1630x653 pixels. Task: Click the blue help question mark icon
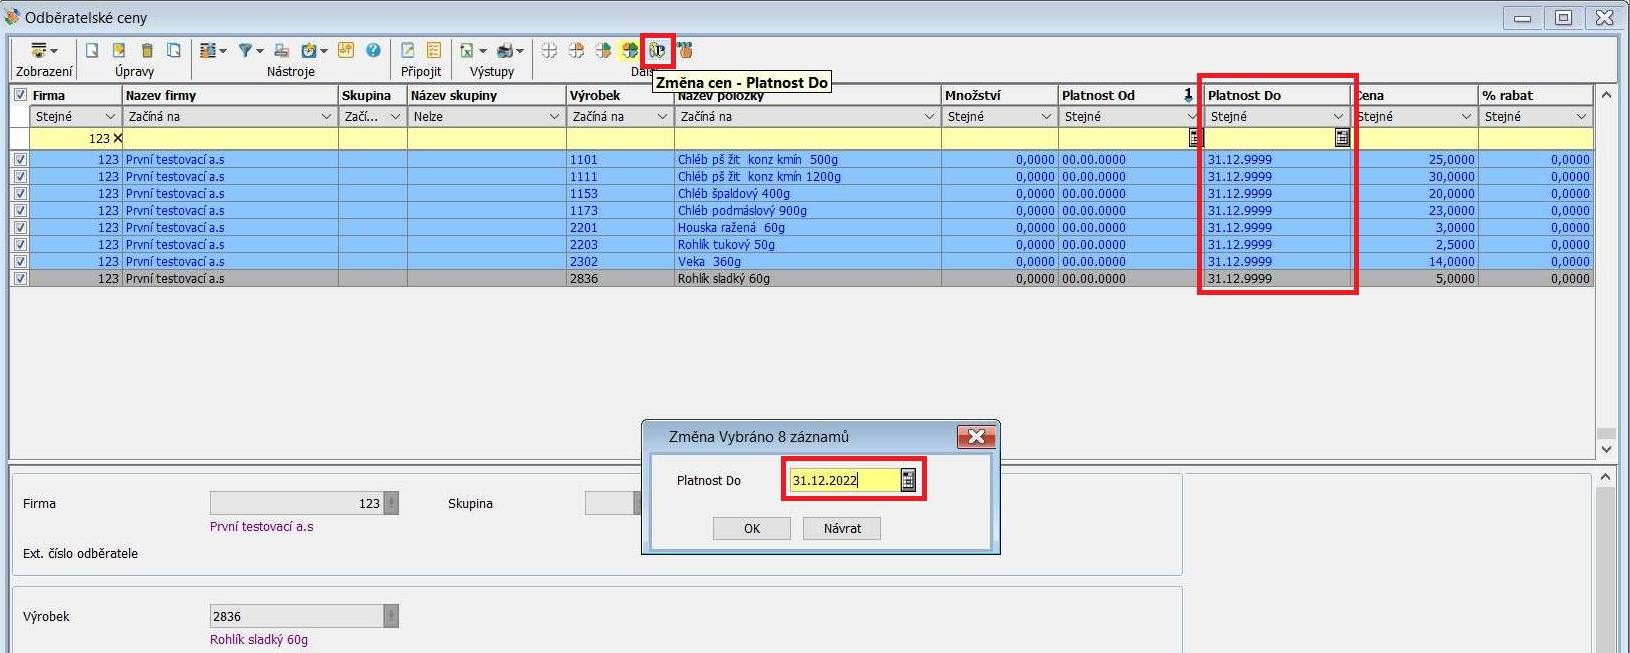373,50
